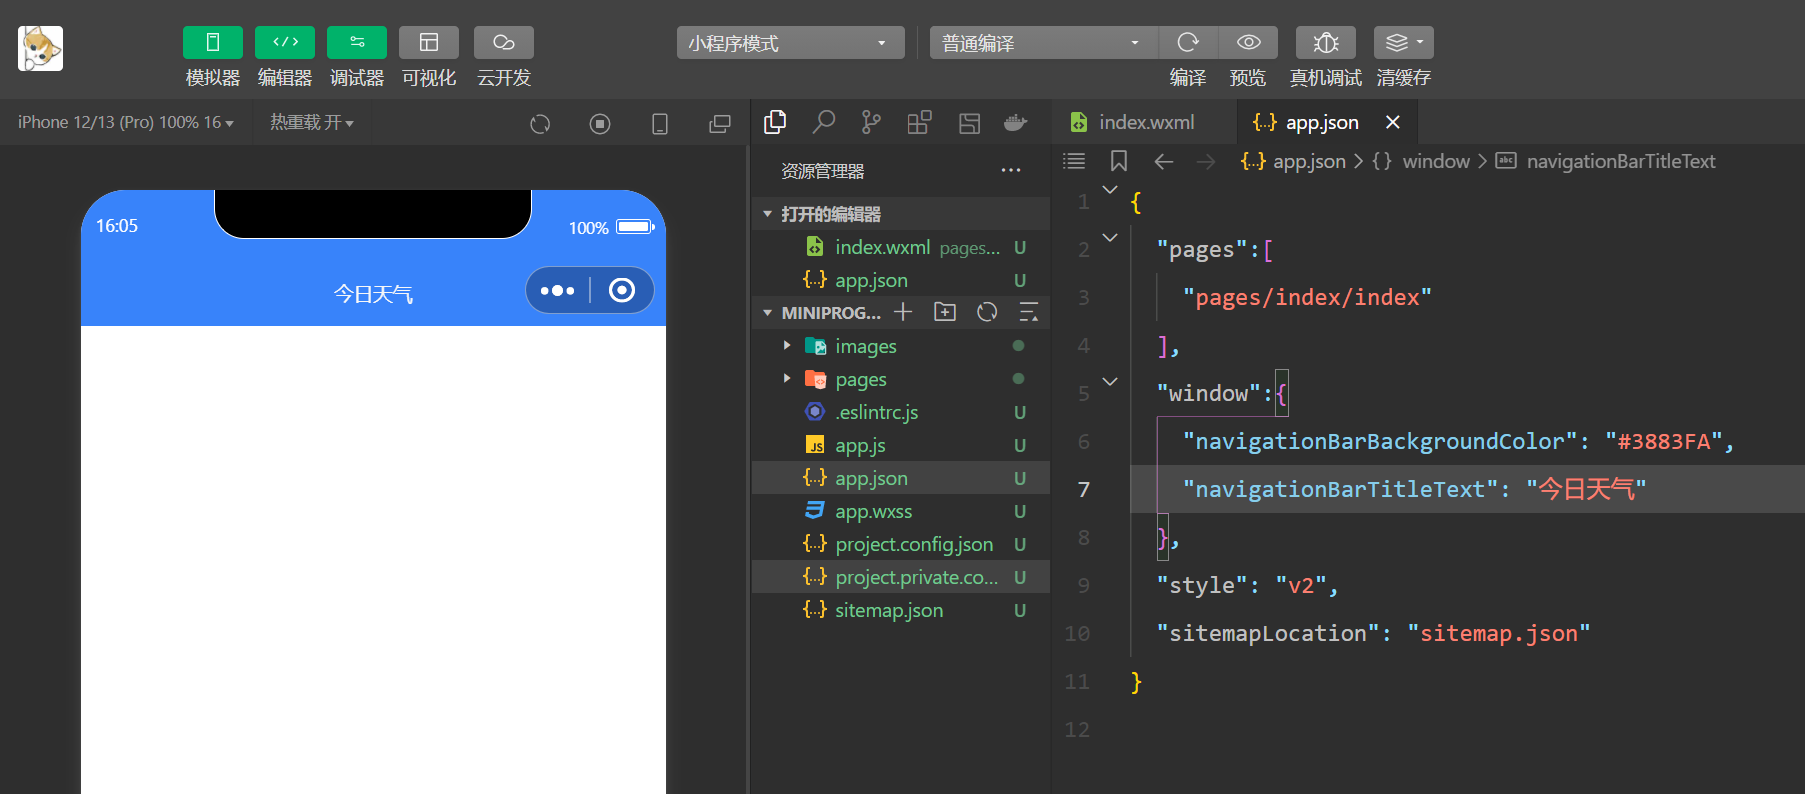Open the hot reload (热重载 开) dropdown
This screenshot has height=794, width=1805.
click(x=312, y=122)
